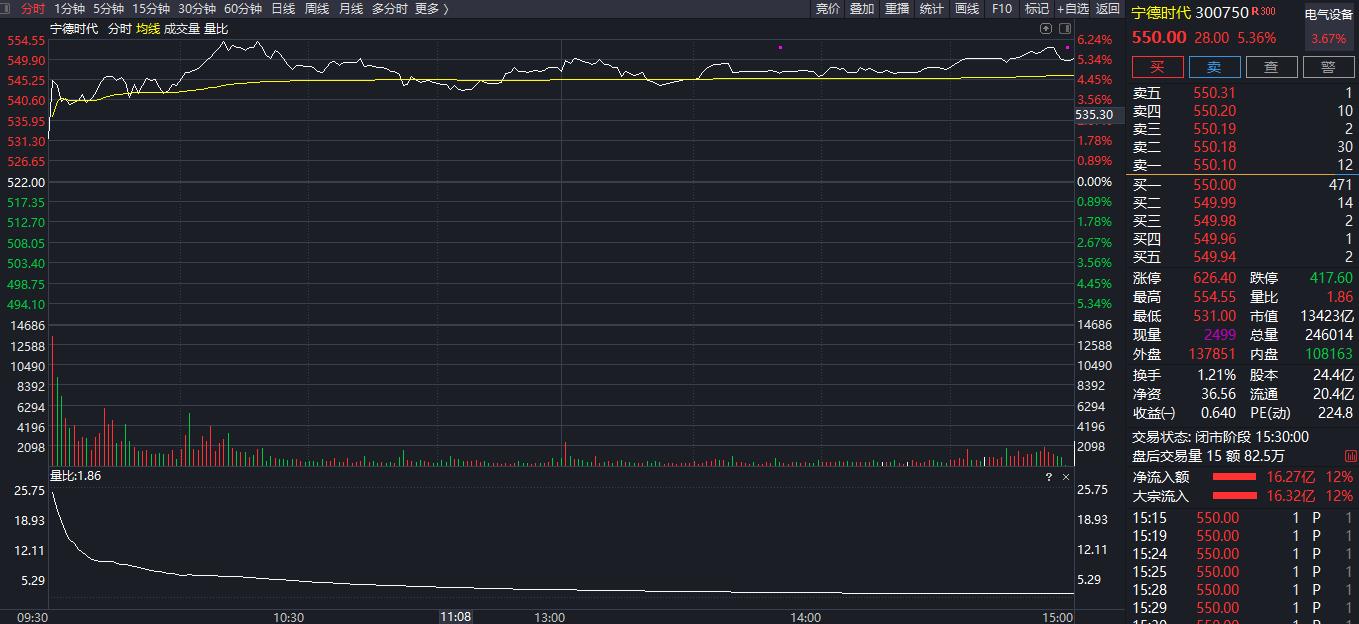Click the 宁德时代 label in chart legend

75,29
